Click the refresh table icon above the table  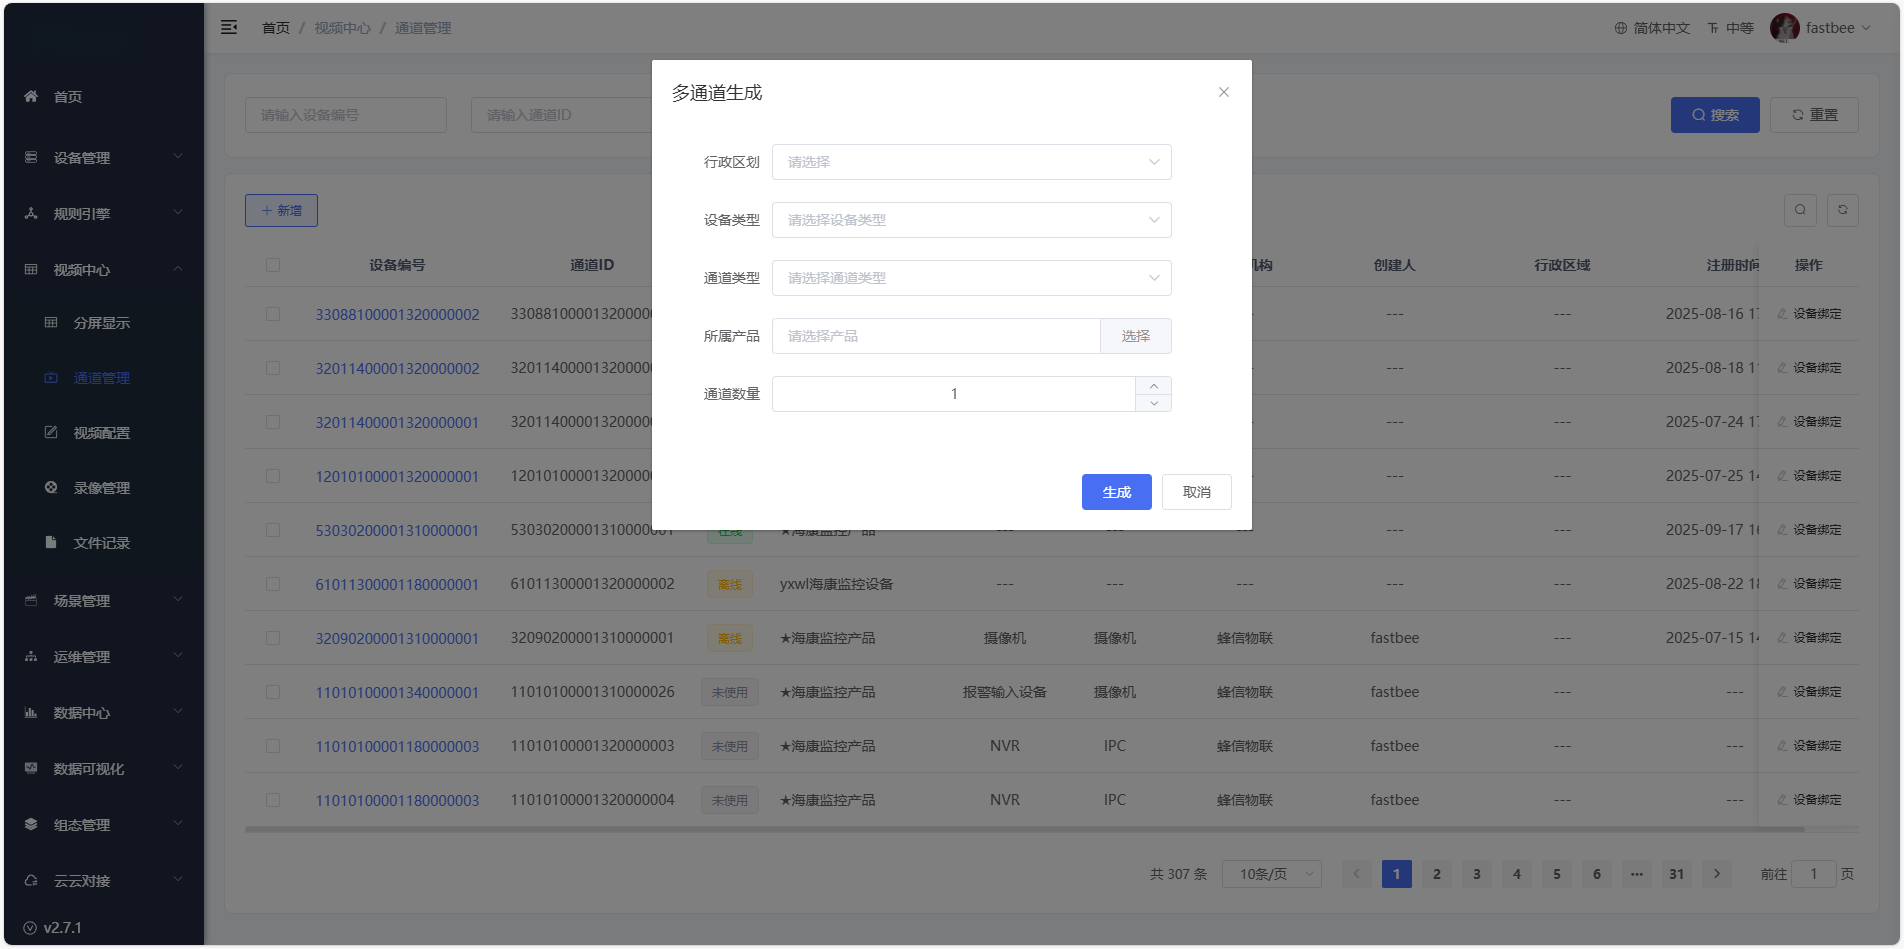point(1842,210)
